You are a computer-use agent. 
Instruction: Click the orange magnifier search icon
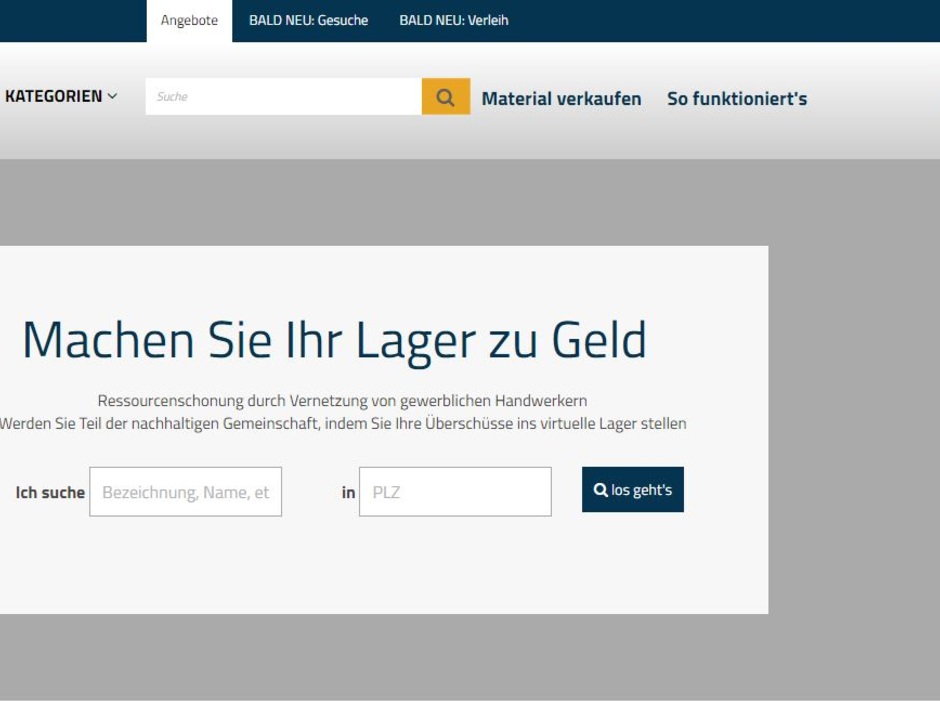tap(444, 96)
